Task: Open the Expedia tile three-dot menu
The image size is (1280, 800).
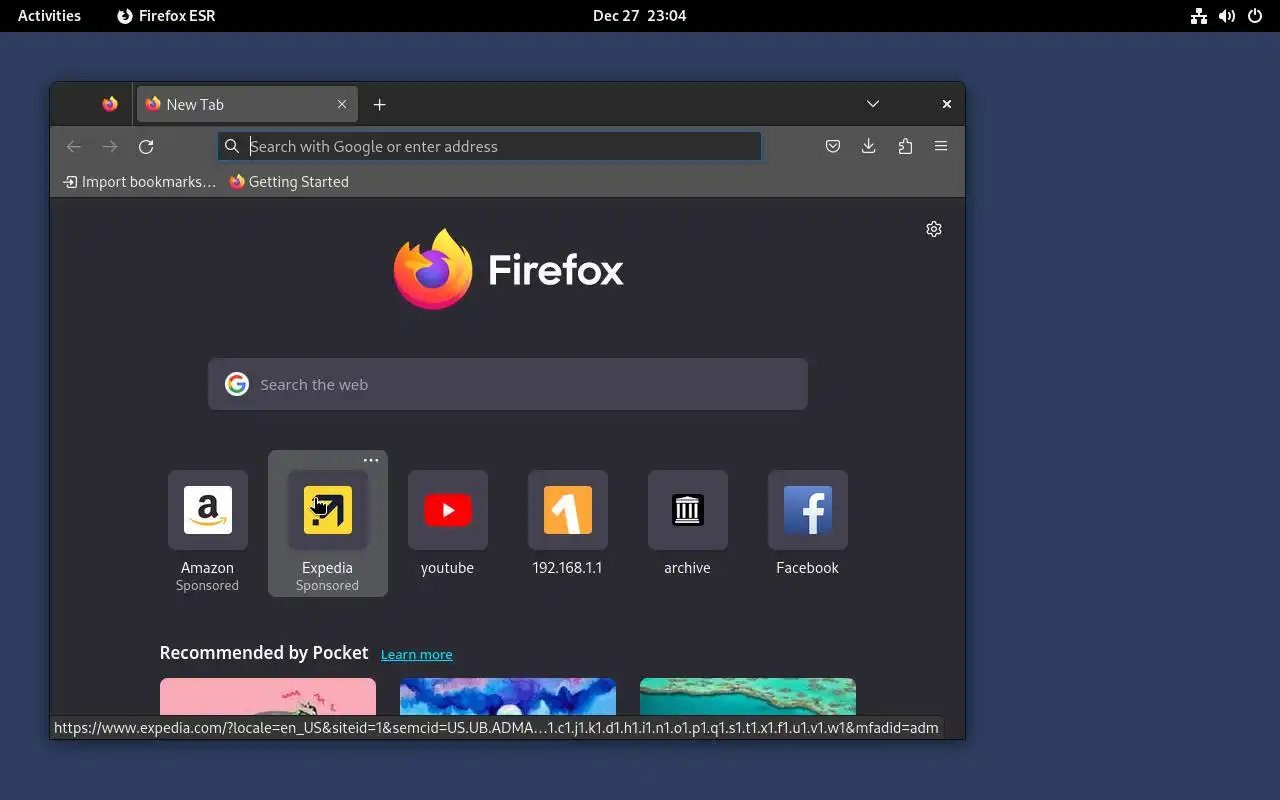Action: coord(371,461)
